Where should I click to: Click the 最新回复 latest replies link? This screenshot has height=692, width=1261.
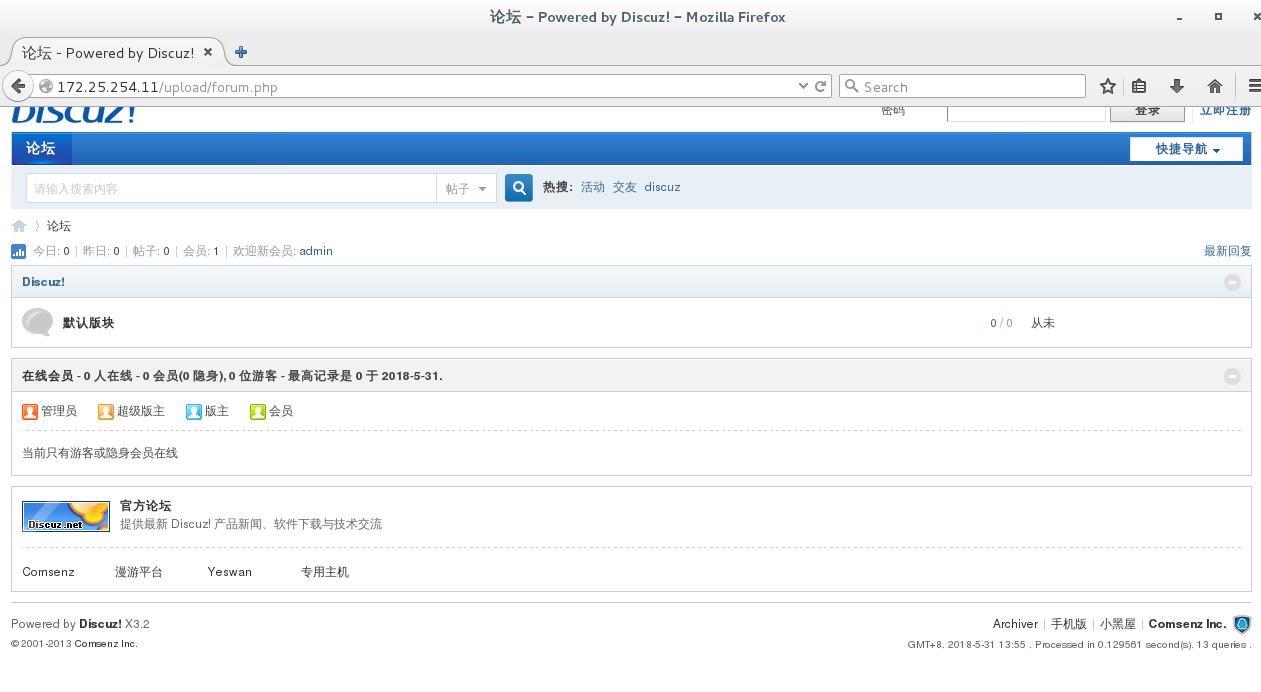(1228, 251)
